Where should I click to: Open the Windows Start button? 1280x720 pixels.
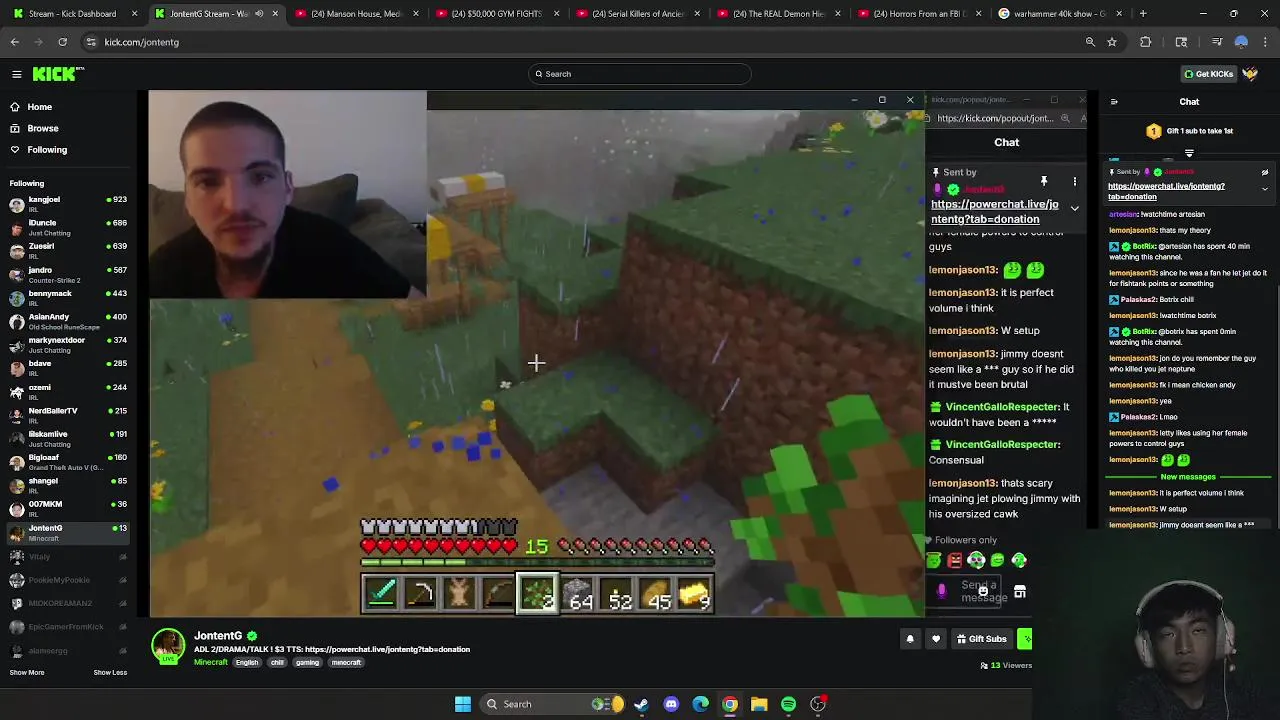click(463, 704)
